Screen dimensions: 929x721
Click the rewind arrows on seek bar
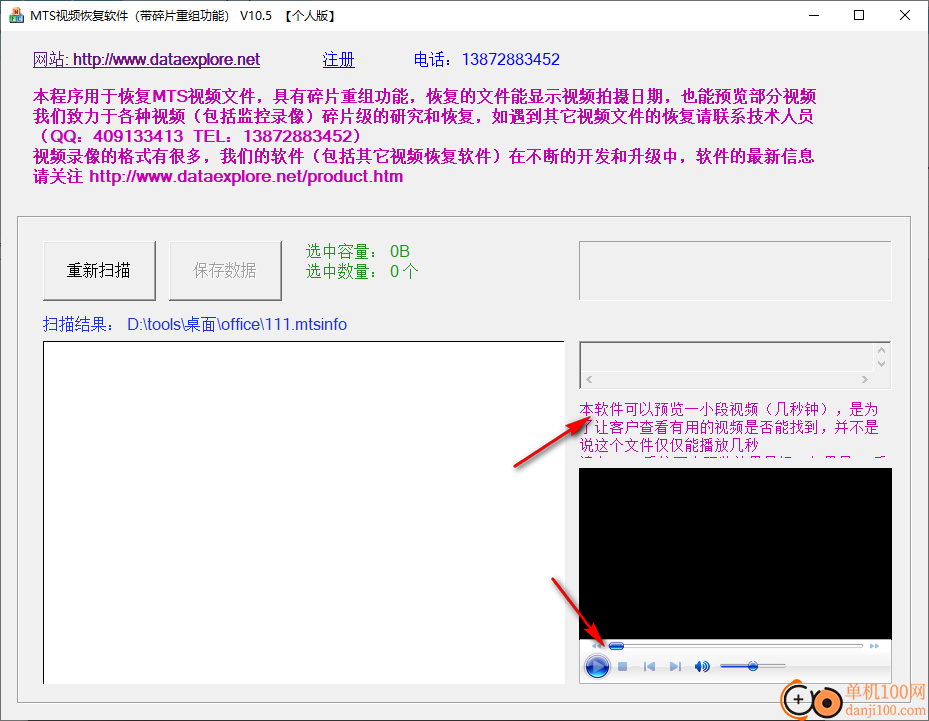coord(597,646)
